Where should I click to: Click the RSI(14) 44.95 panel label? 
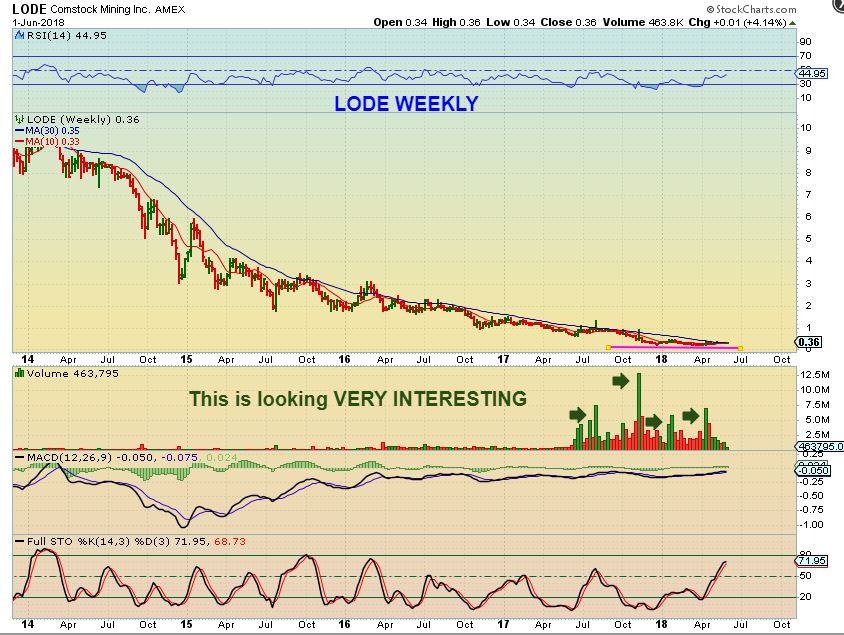pos(67,36)
